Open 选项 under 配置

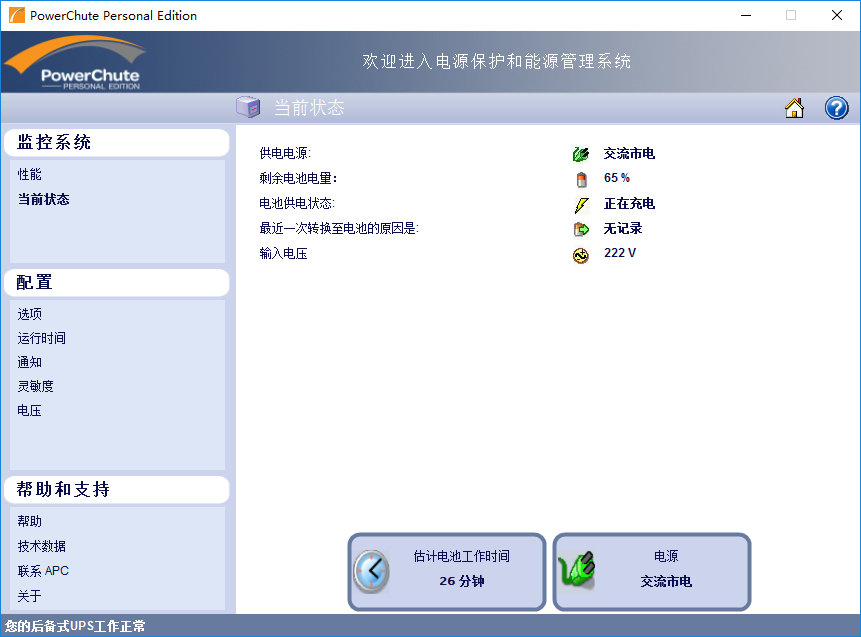click(30, 314)
